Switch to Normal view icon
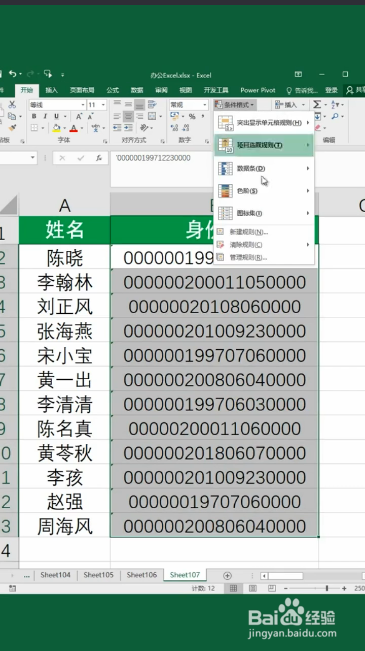This screenshot has width=365, height=651. click(233, 588)
